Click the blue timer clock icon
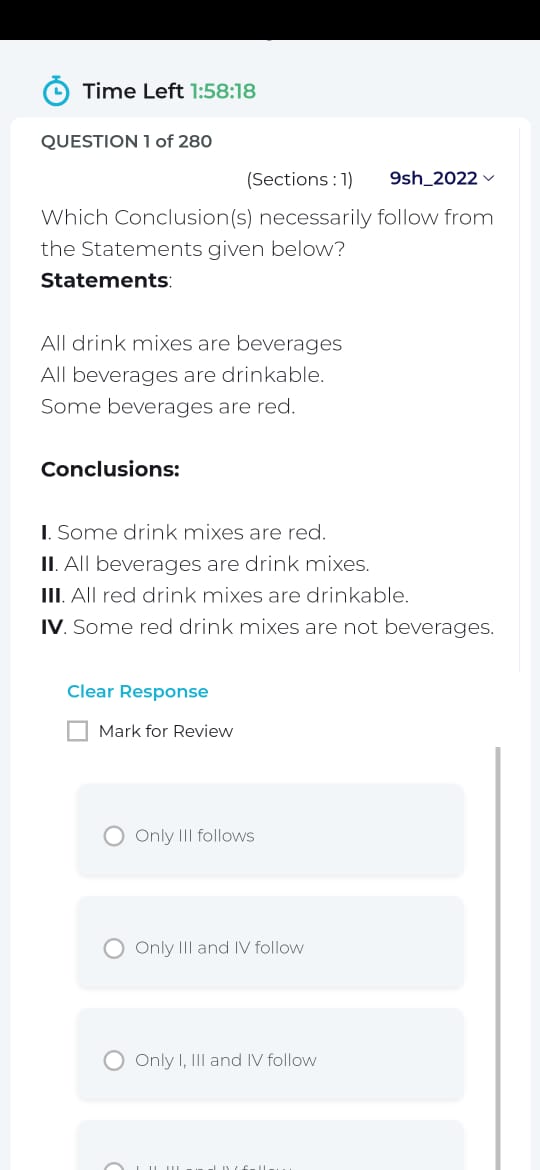 pos(56,92)
